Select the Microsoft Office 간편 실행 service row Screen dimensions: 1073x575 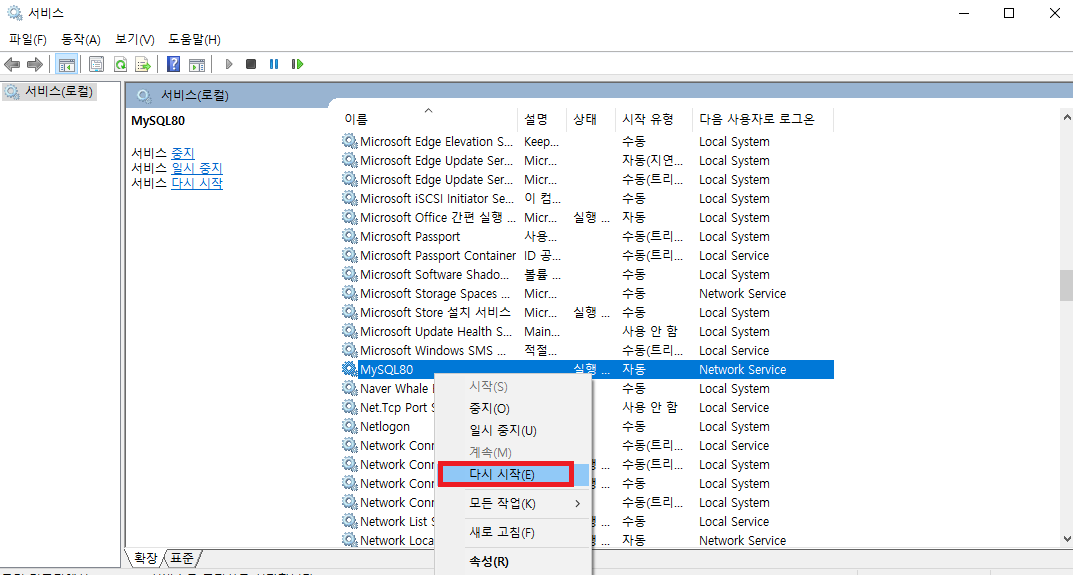[x=587, y=218]
